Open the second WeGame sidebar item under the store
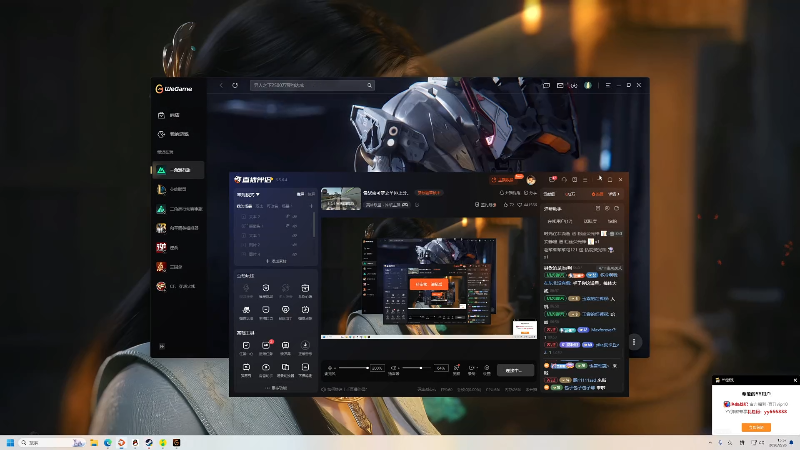Image resolution: width=800 pixels, height=450 pixels. coord(178,134)
